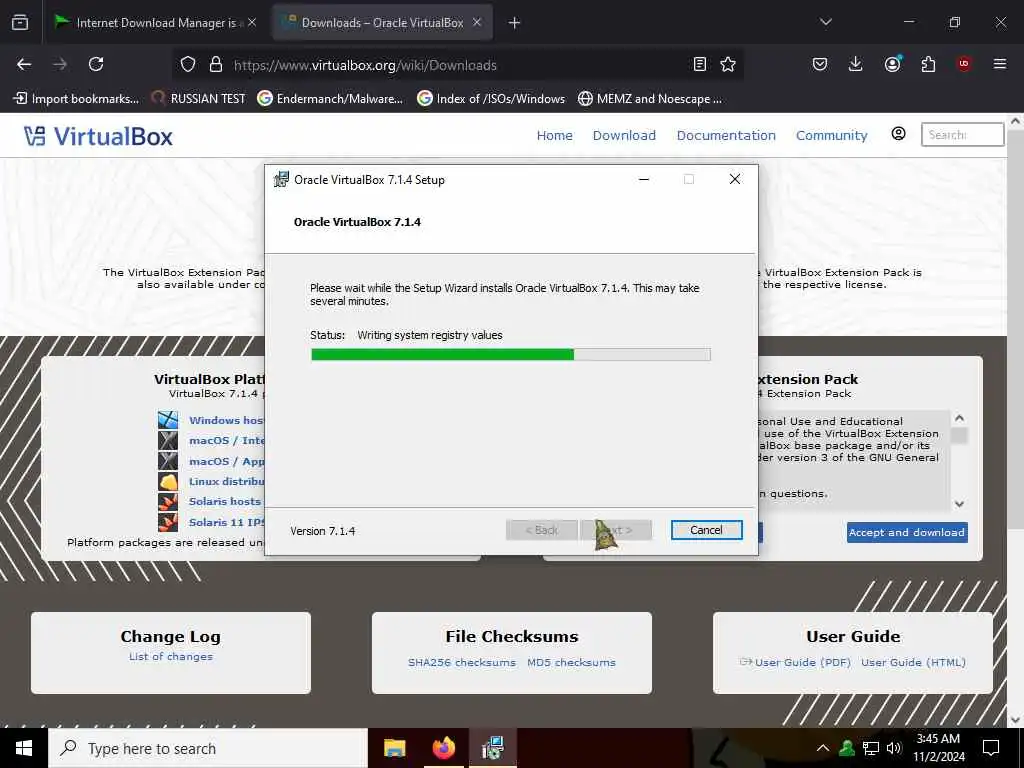1024x768 pixels.
Task: Bookmark this page with the star icon
Action: [x=728, y=64]
